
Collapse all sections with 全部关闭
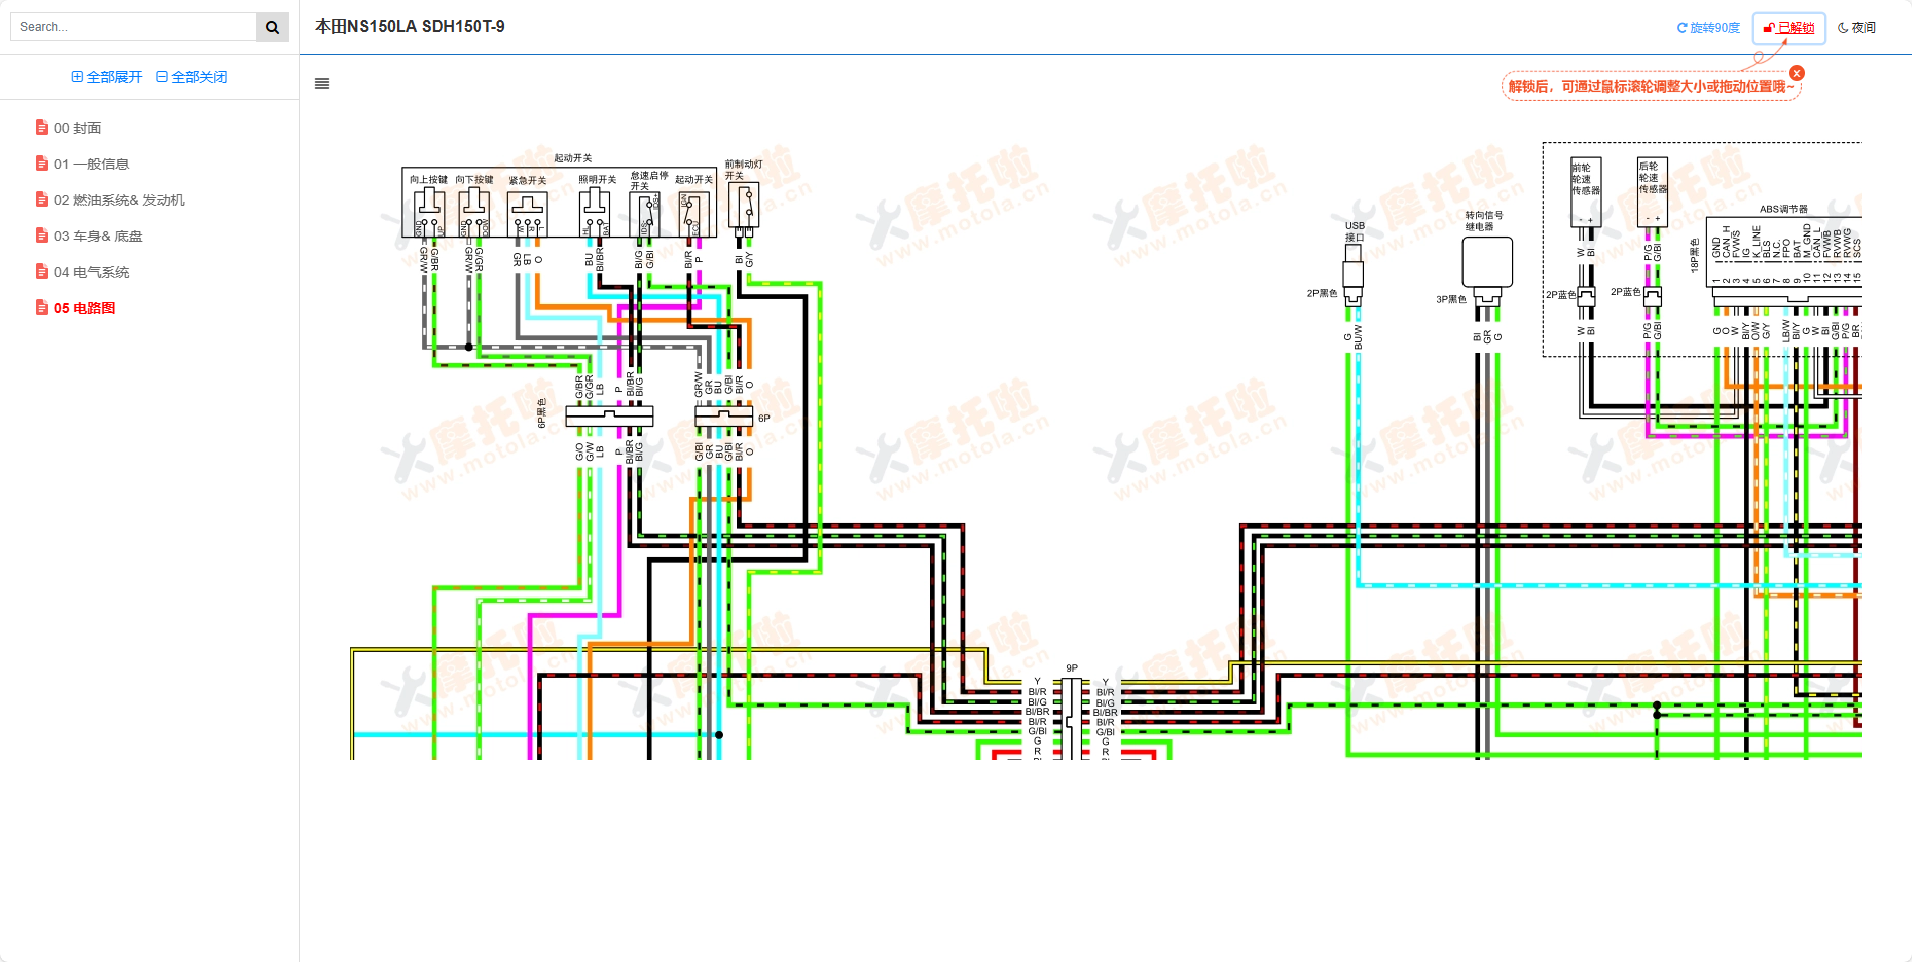pyautogui.click(x=192, y=77)
